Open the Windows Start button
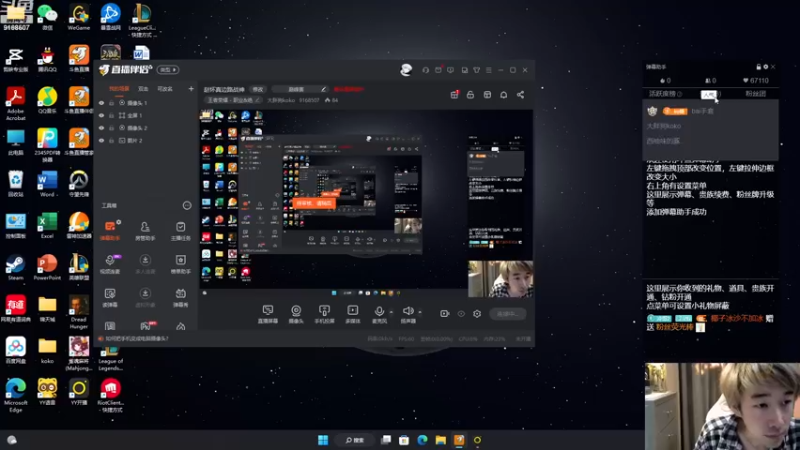800x450 pixels. pyautogui.click(x=323, y=440)
